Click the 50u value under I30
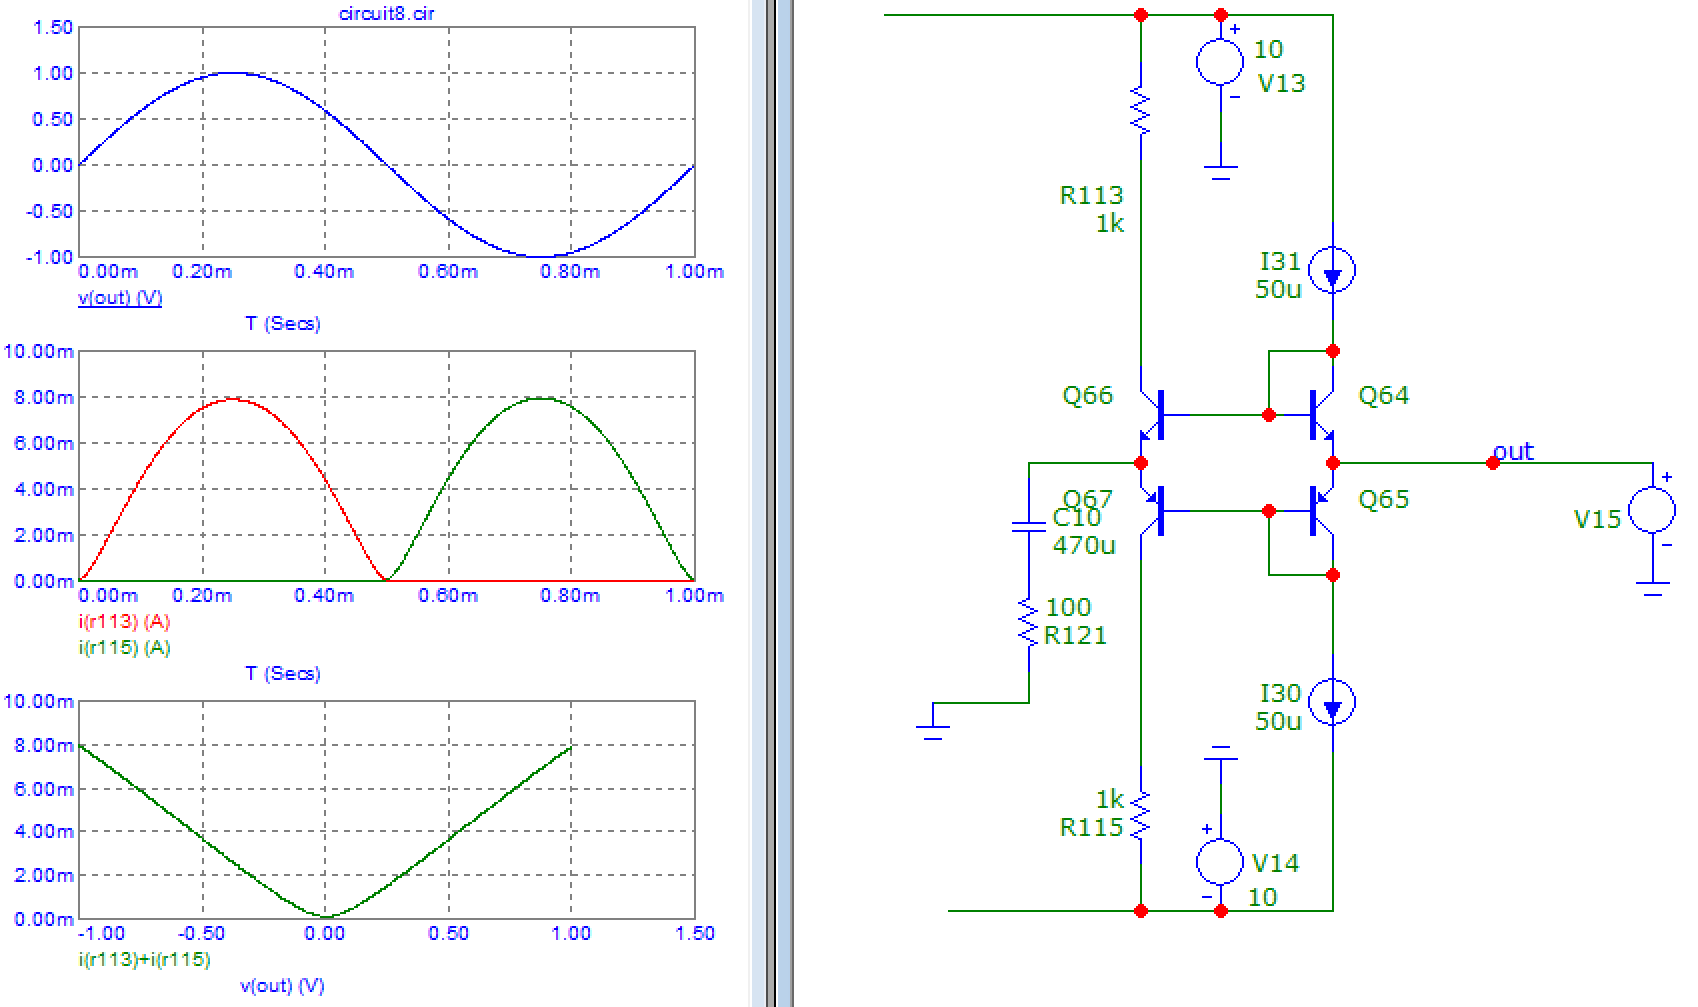The width and height of the screenshot is (1698, 1007). (1278, 721)
